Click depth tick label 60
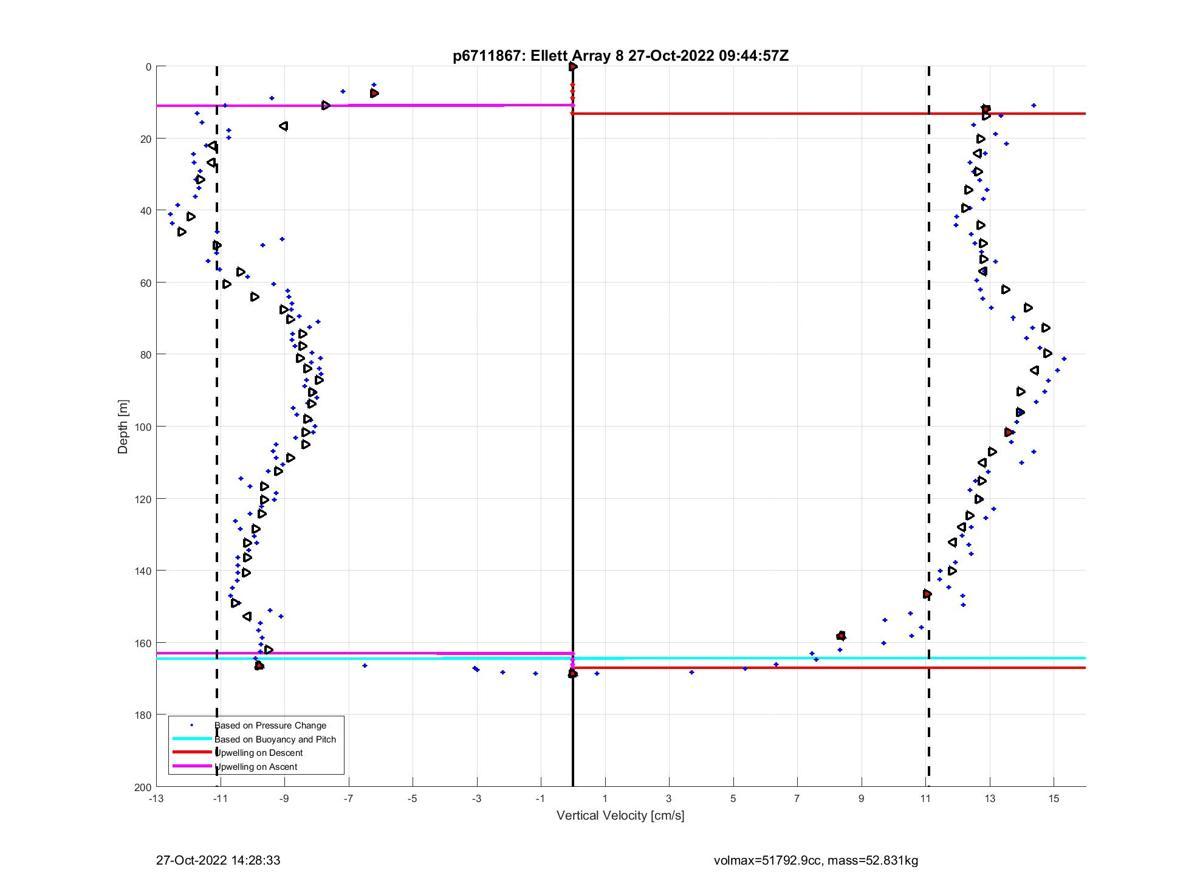The height and width of the screenshot is (885, 1200). tap(145, 283)
